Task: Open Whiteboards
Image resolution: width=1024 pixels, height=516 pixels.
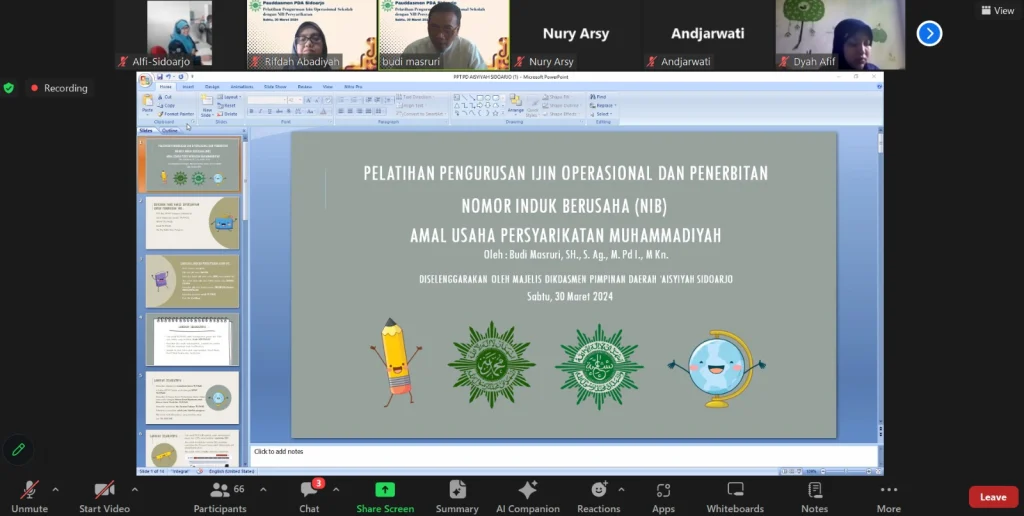Action: click(x=735, y=498)
